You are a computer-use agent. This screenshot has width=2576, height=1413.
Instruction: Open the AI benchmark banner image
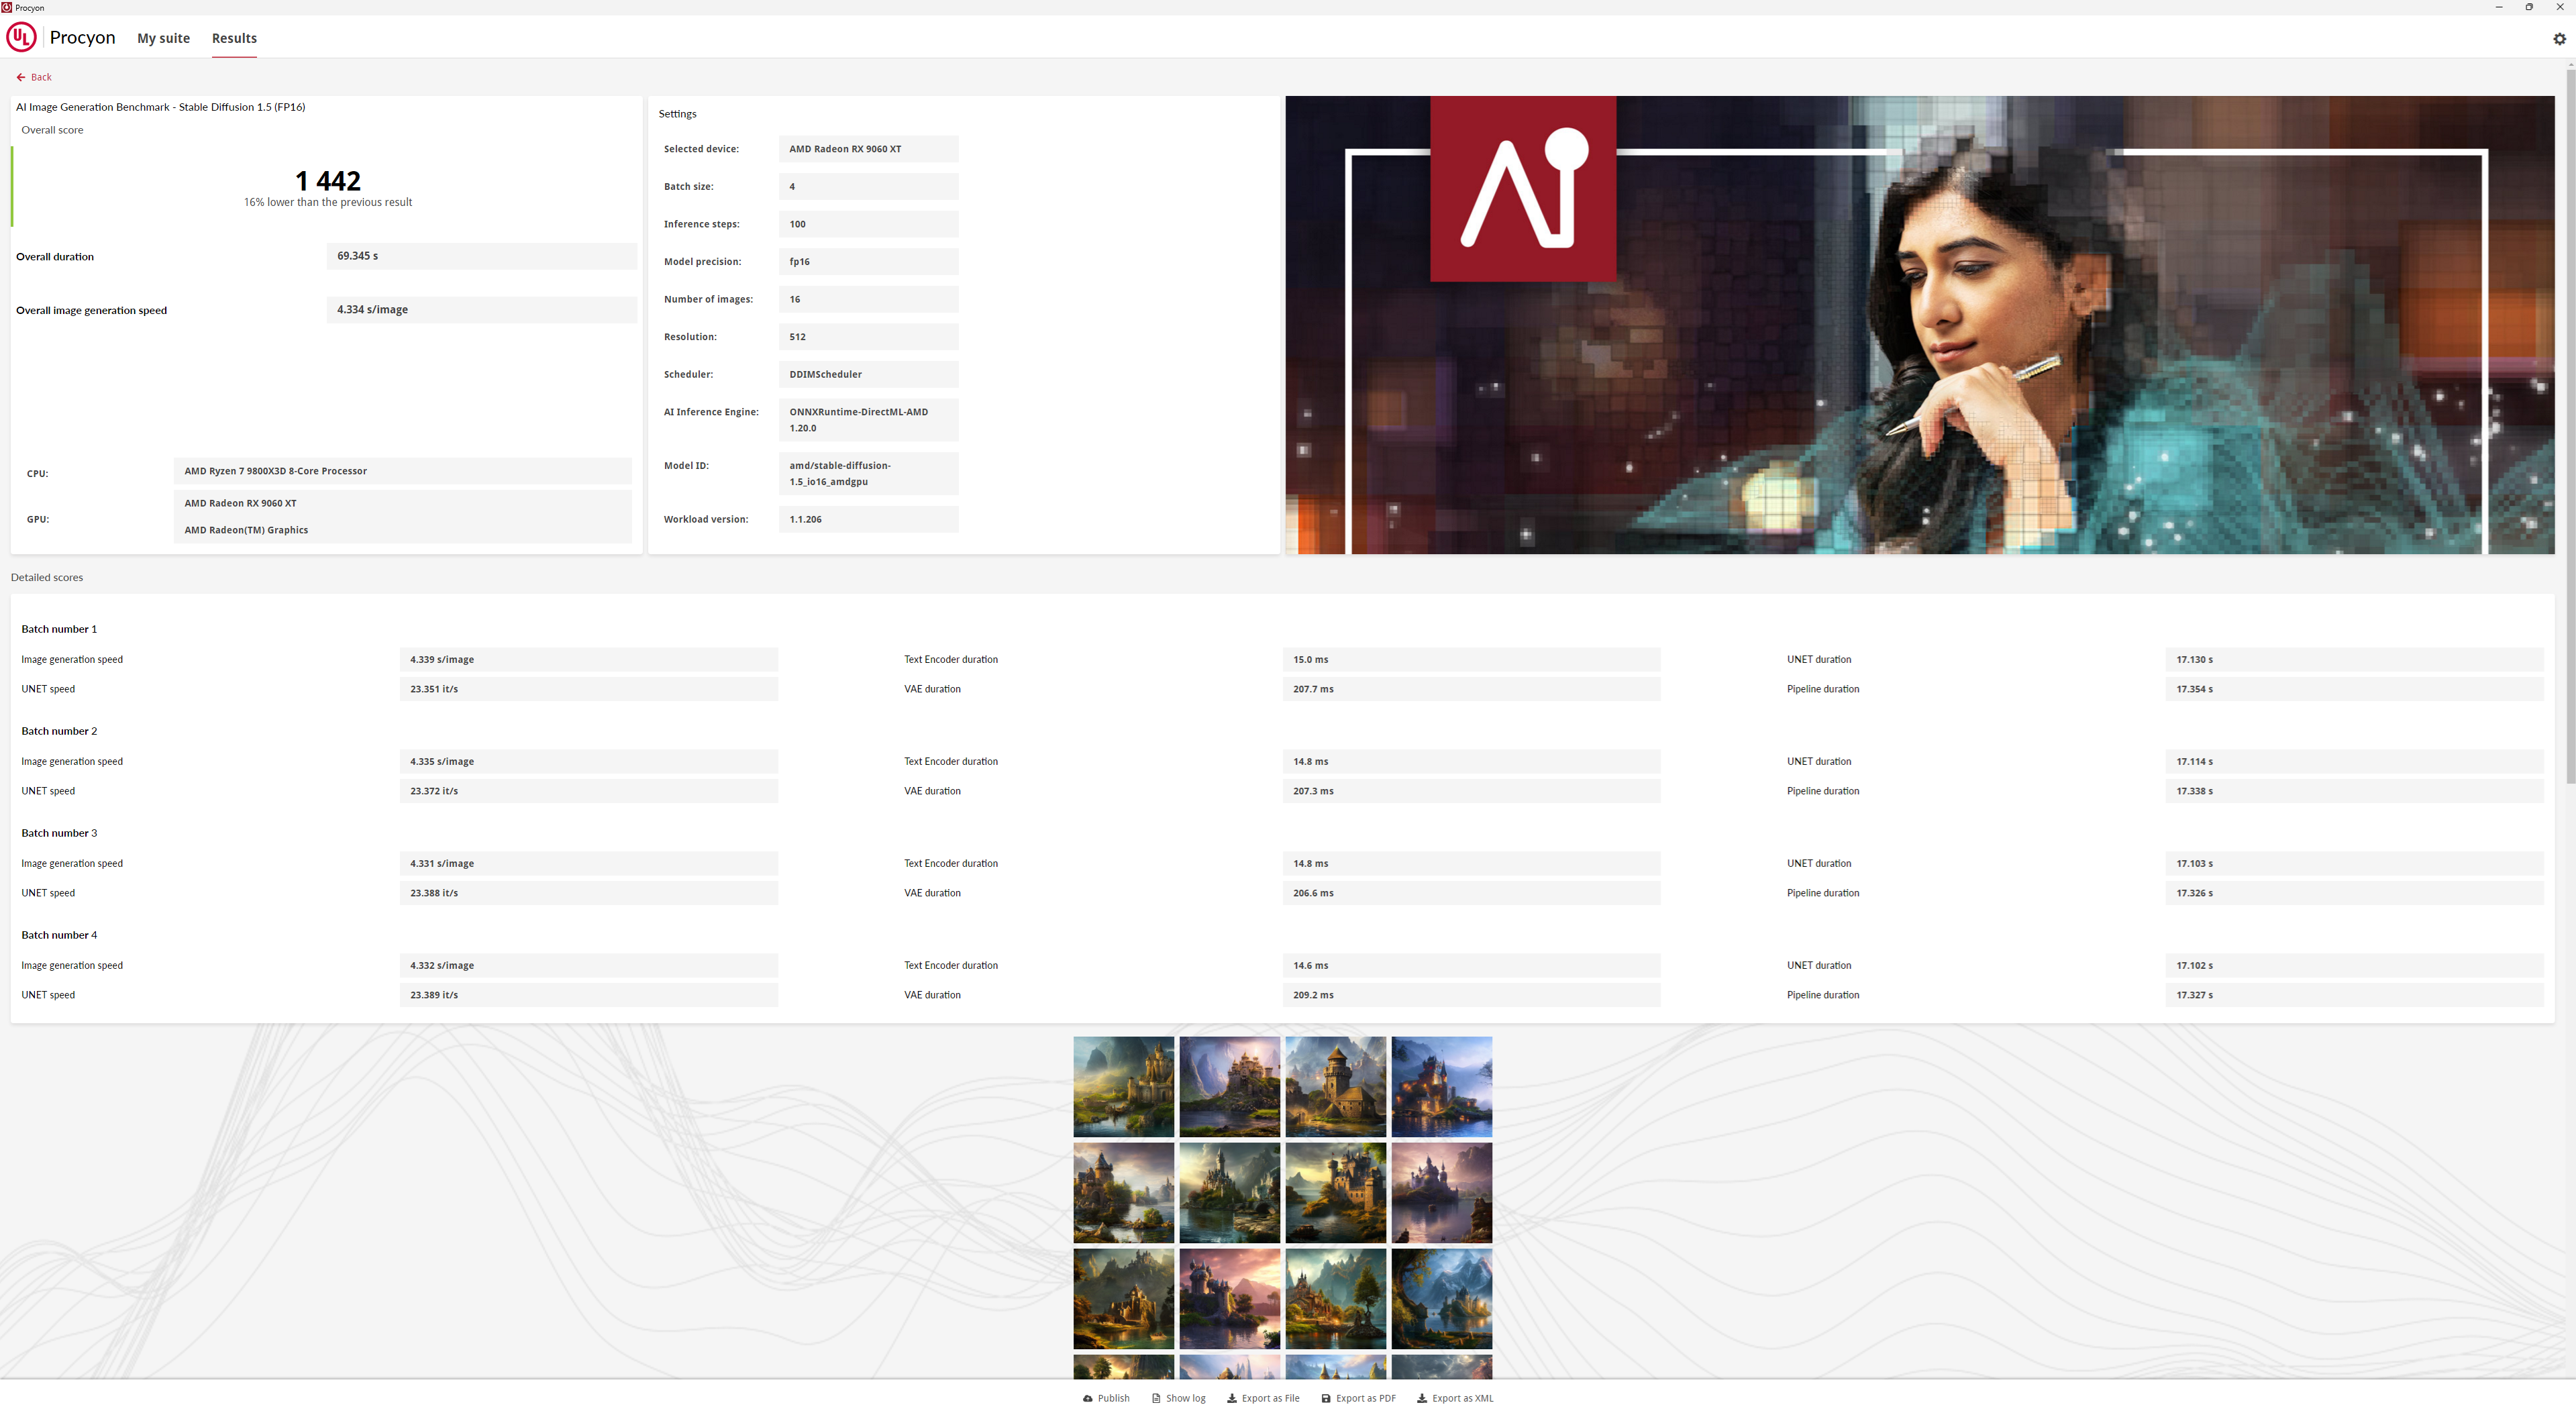click(x=1919, y=325)
